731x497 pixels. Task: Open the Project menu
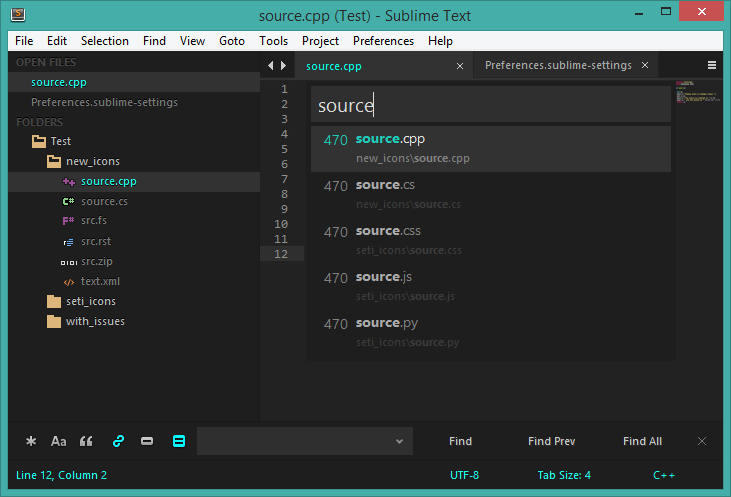tap(320, 41)
